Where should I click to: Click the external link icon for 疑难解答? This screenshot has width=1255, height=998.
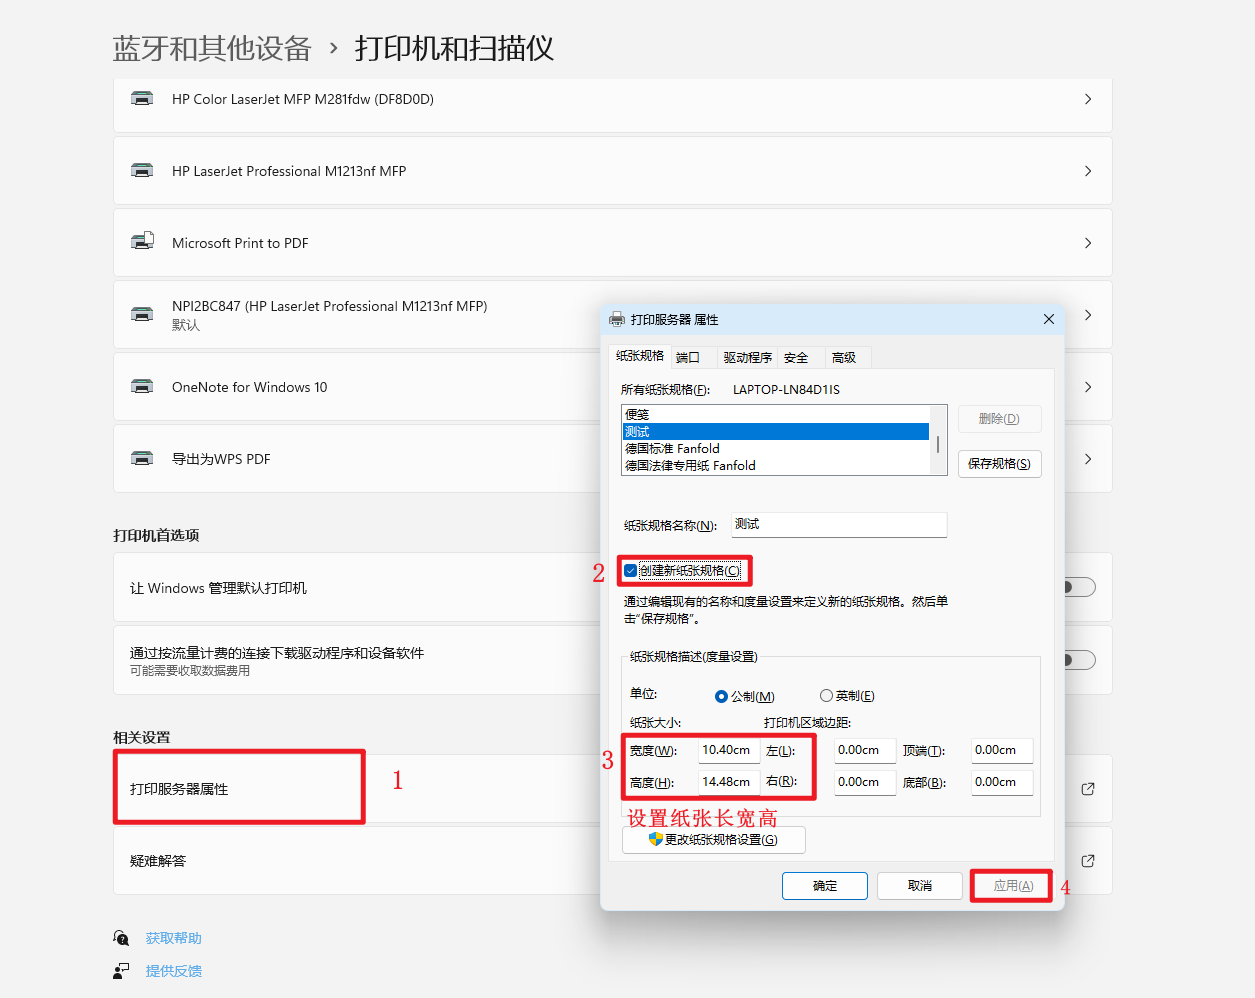(x=1088, y=861)
